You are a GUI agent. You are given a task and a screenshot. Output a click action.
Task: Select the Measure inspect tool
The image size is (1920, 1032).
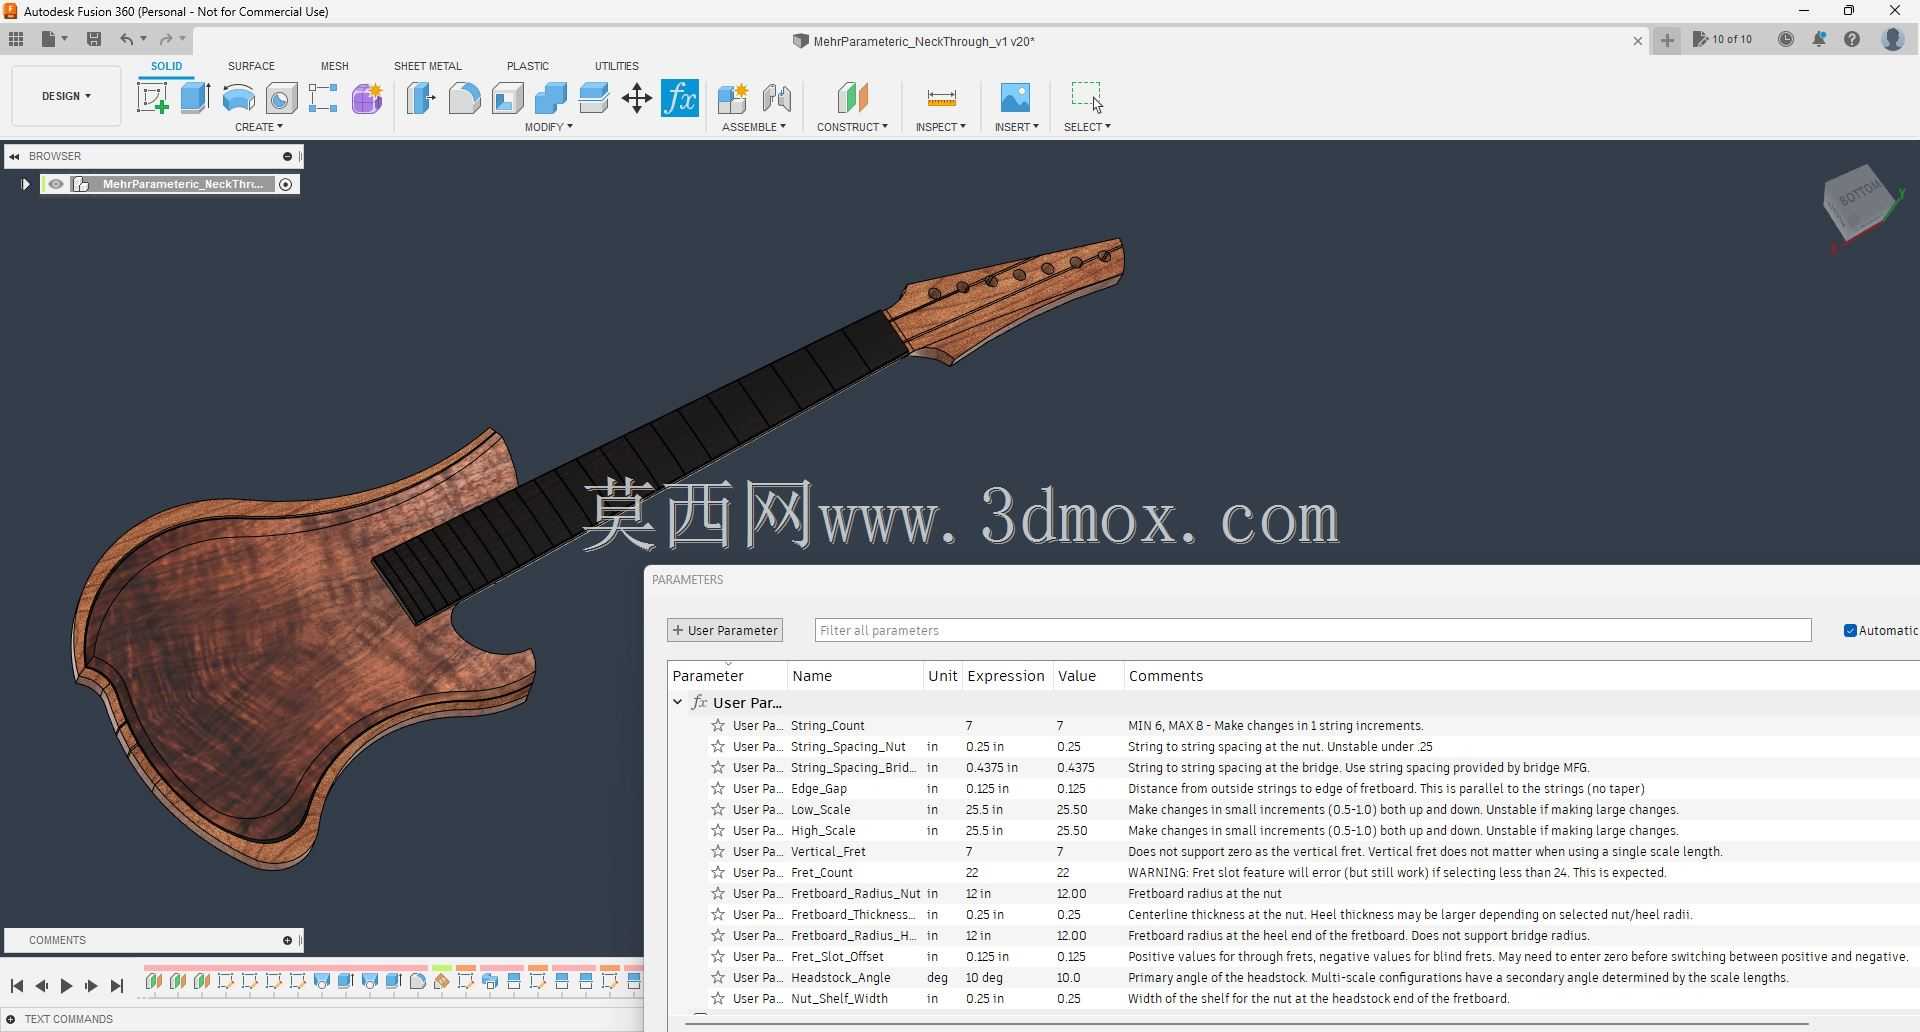click(941, 98)
